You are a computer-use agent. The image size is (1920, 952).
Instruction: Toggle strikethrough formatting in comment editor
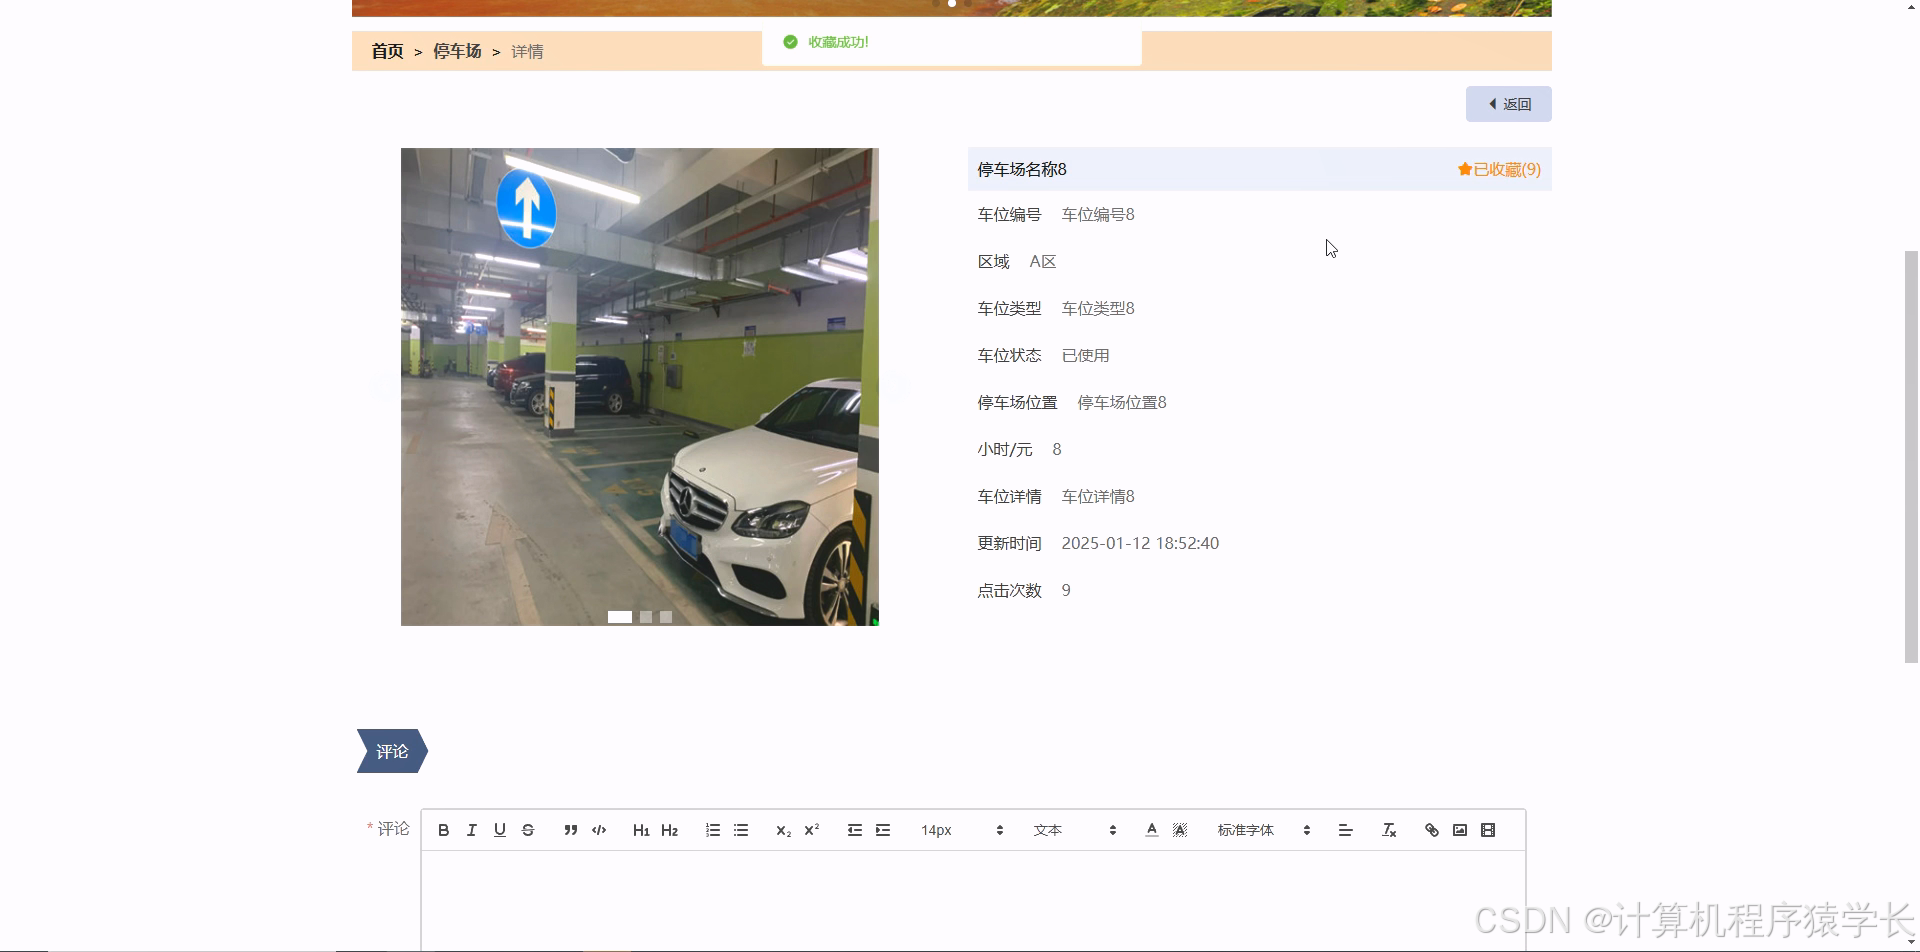click(528, 830)
